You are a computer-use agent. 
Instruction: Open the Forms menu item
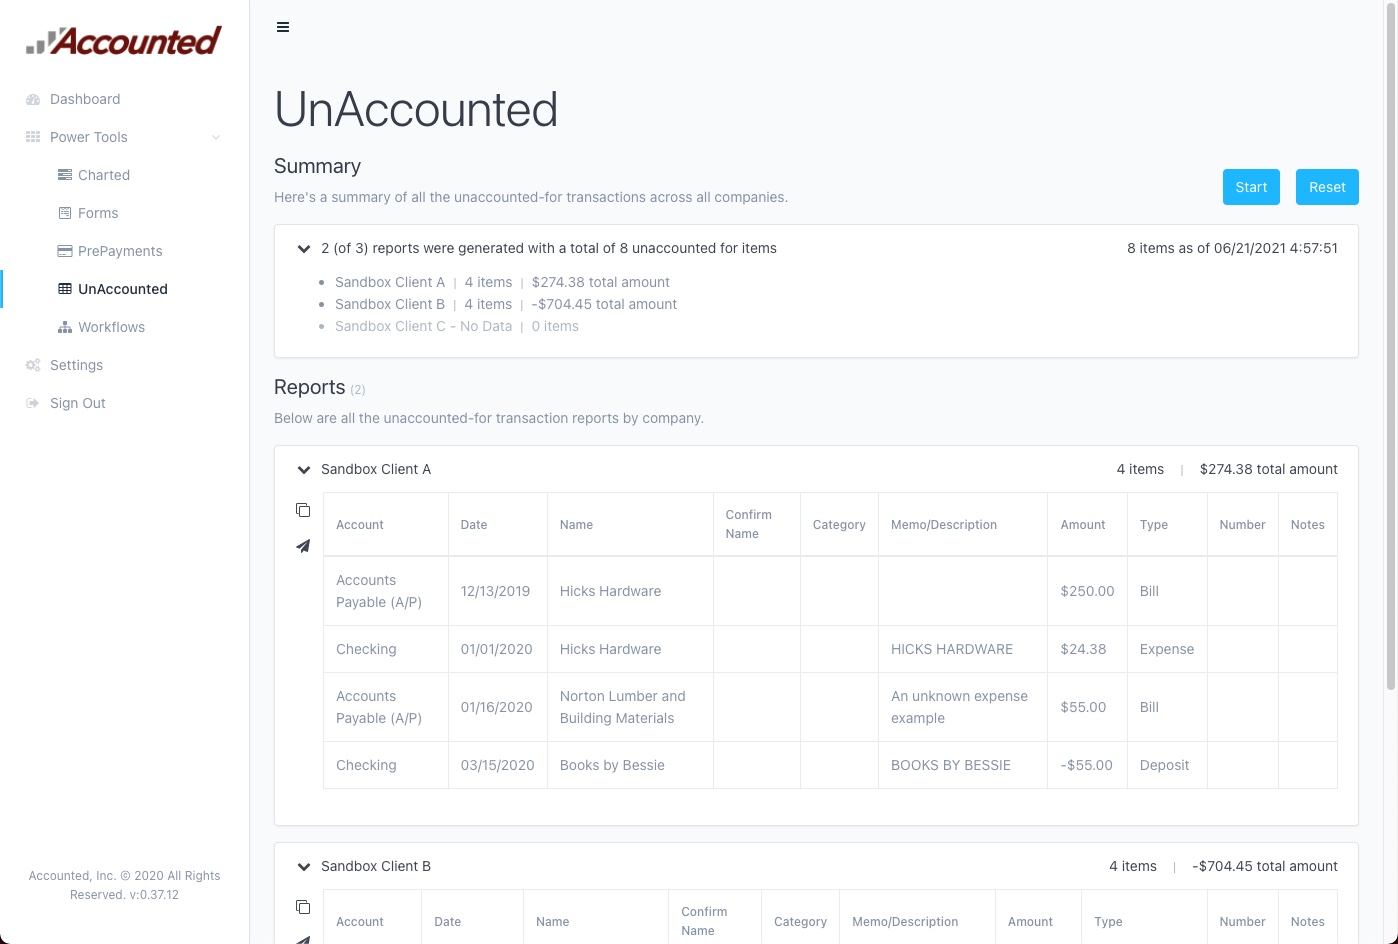[98, 213]
